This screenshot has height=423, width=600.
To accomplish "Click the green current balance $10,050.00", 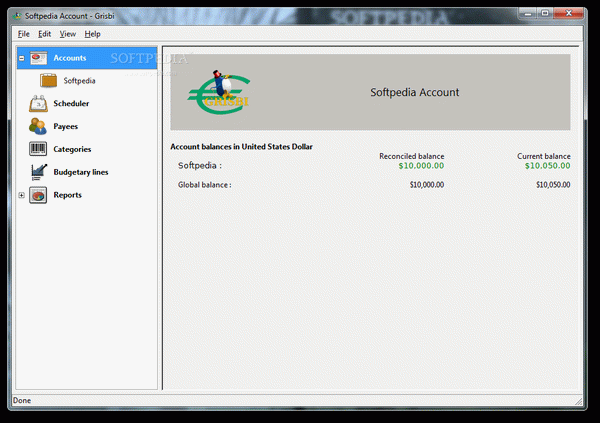I will tap(548, 166).
